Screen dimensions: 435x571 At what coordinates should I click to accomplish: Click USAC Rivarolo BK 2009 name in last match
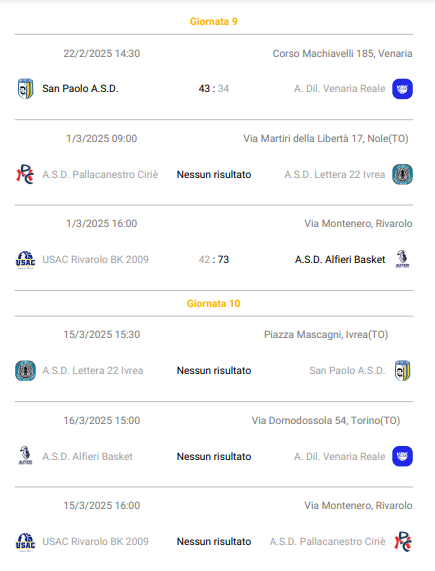95,542
